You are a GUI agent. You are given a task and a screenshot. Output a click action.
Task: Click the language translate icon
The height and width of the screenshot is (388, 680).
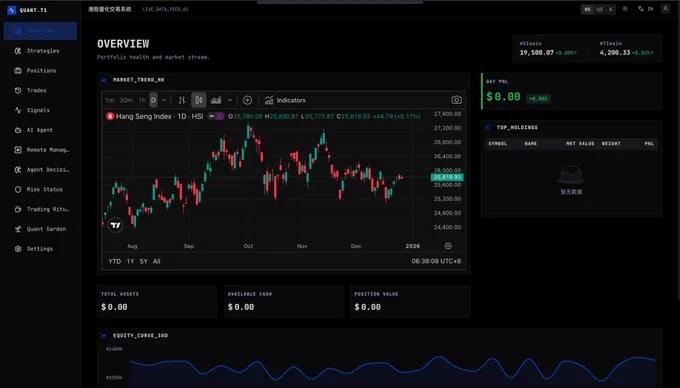[641, 9]
